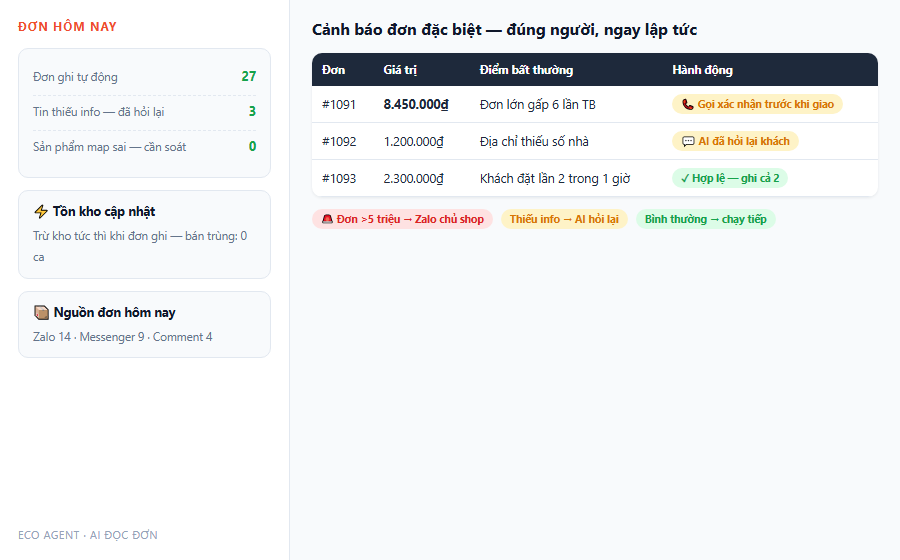This screenshot has width=900, height=560.
Task: Click the lightning bolt icon beside Tồn kho cập nhật
Action: tap(41, 212)
